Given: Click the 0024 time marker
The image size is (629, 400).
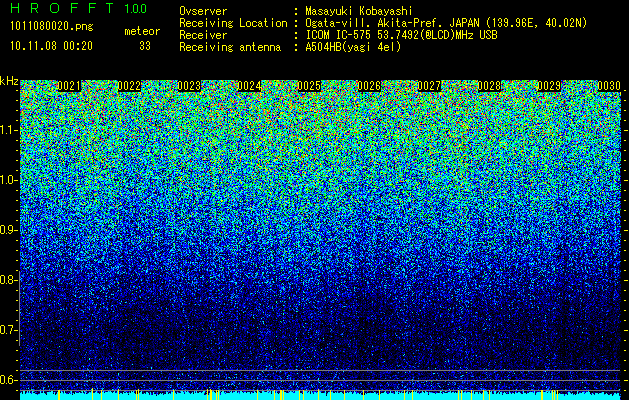Looking at the screenshot, I should tap(249, 86).
